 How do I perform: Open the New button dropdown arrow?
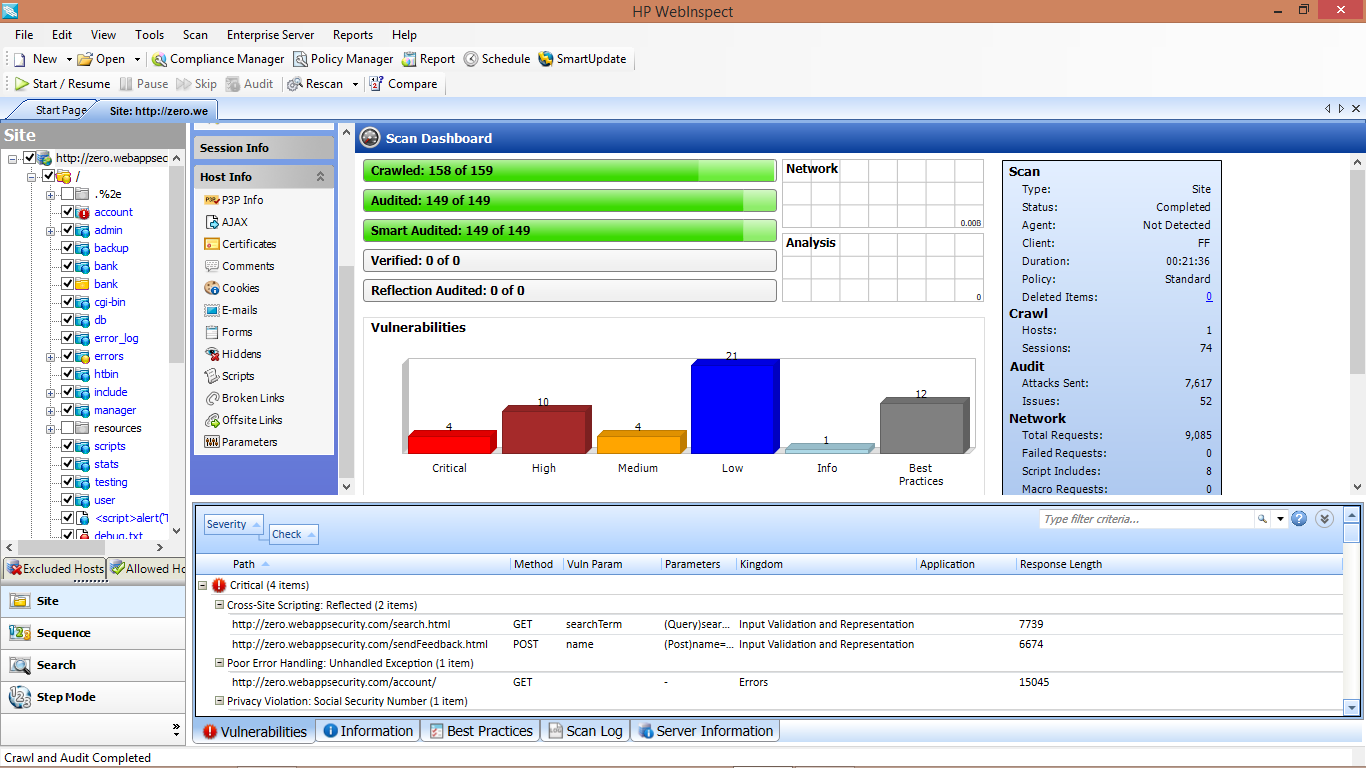(x=69, y=59)
